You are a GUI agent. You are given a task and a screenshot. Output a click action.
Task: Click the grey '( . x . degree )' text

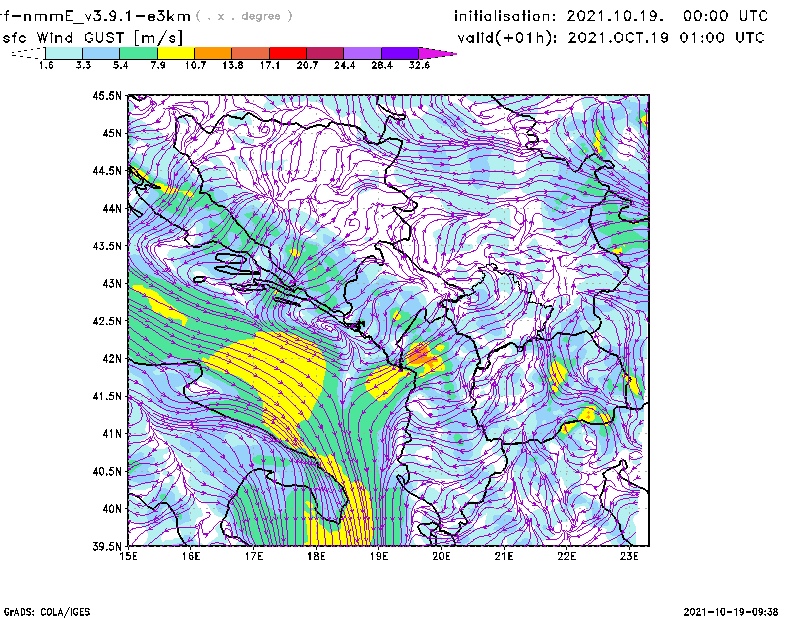244,16
